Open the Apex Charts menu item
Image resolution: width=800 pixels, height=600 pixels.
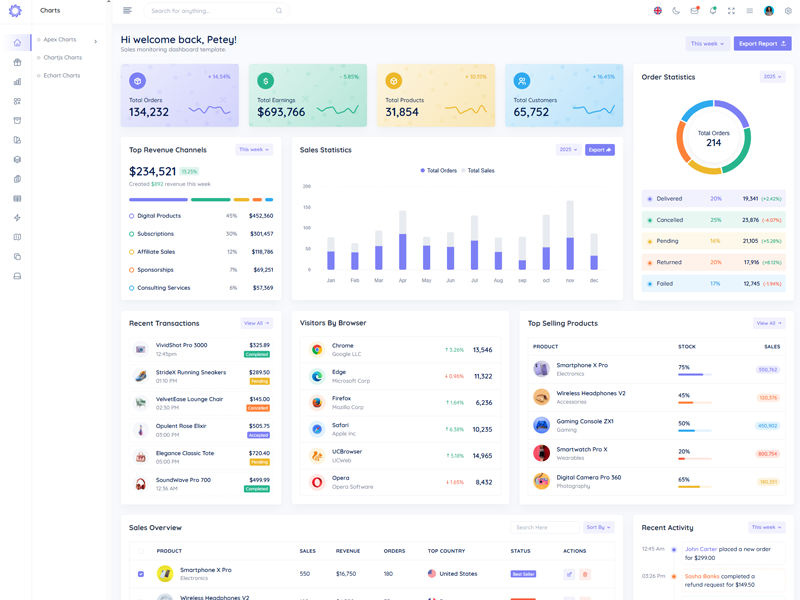click(60, 40)
